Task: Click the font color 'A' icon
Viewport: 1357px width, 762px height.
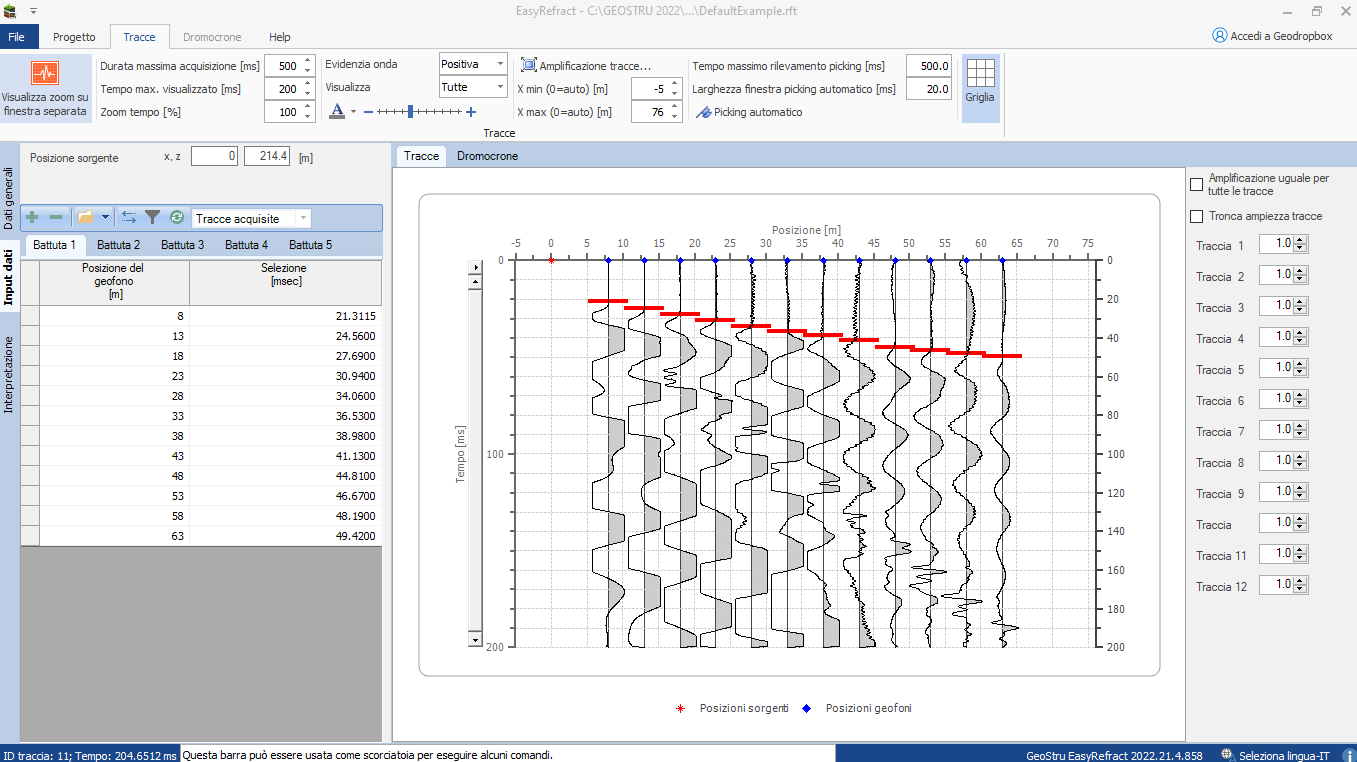Action: [x=338, y=111]
